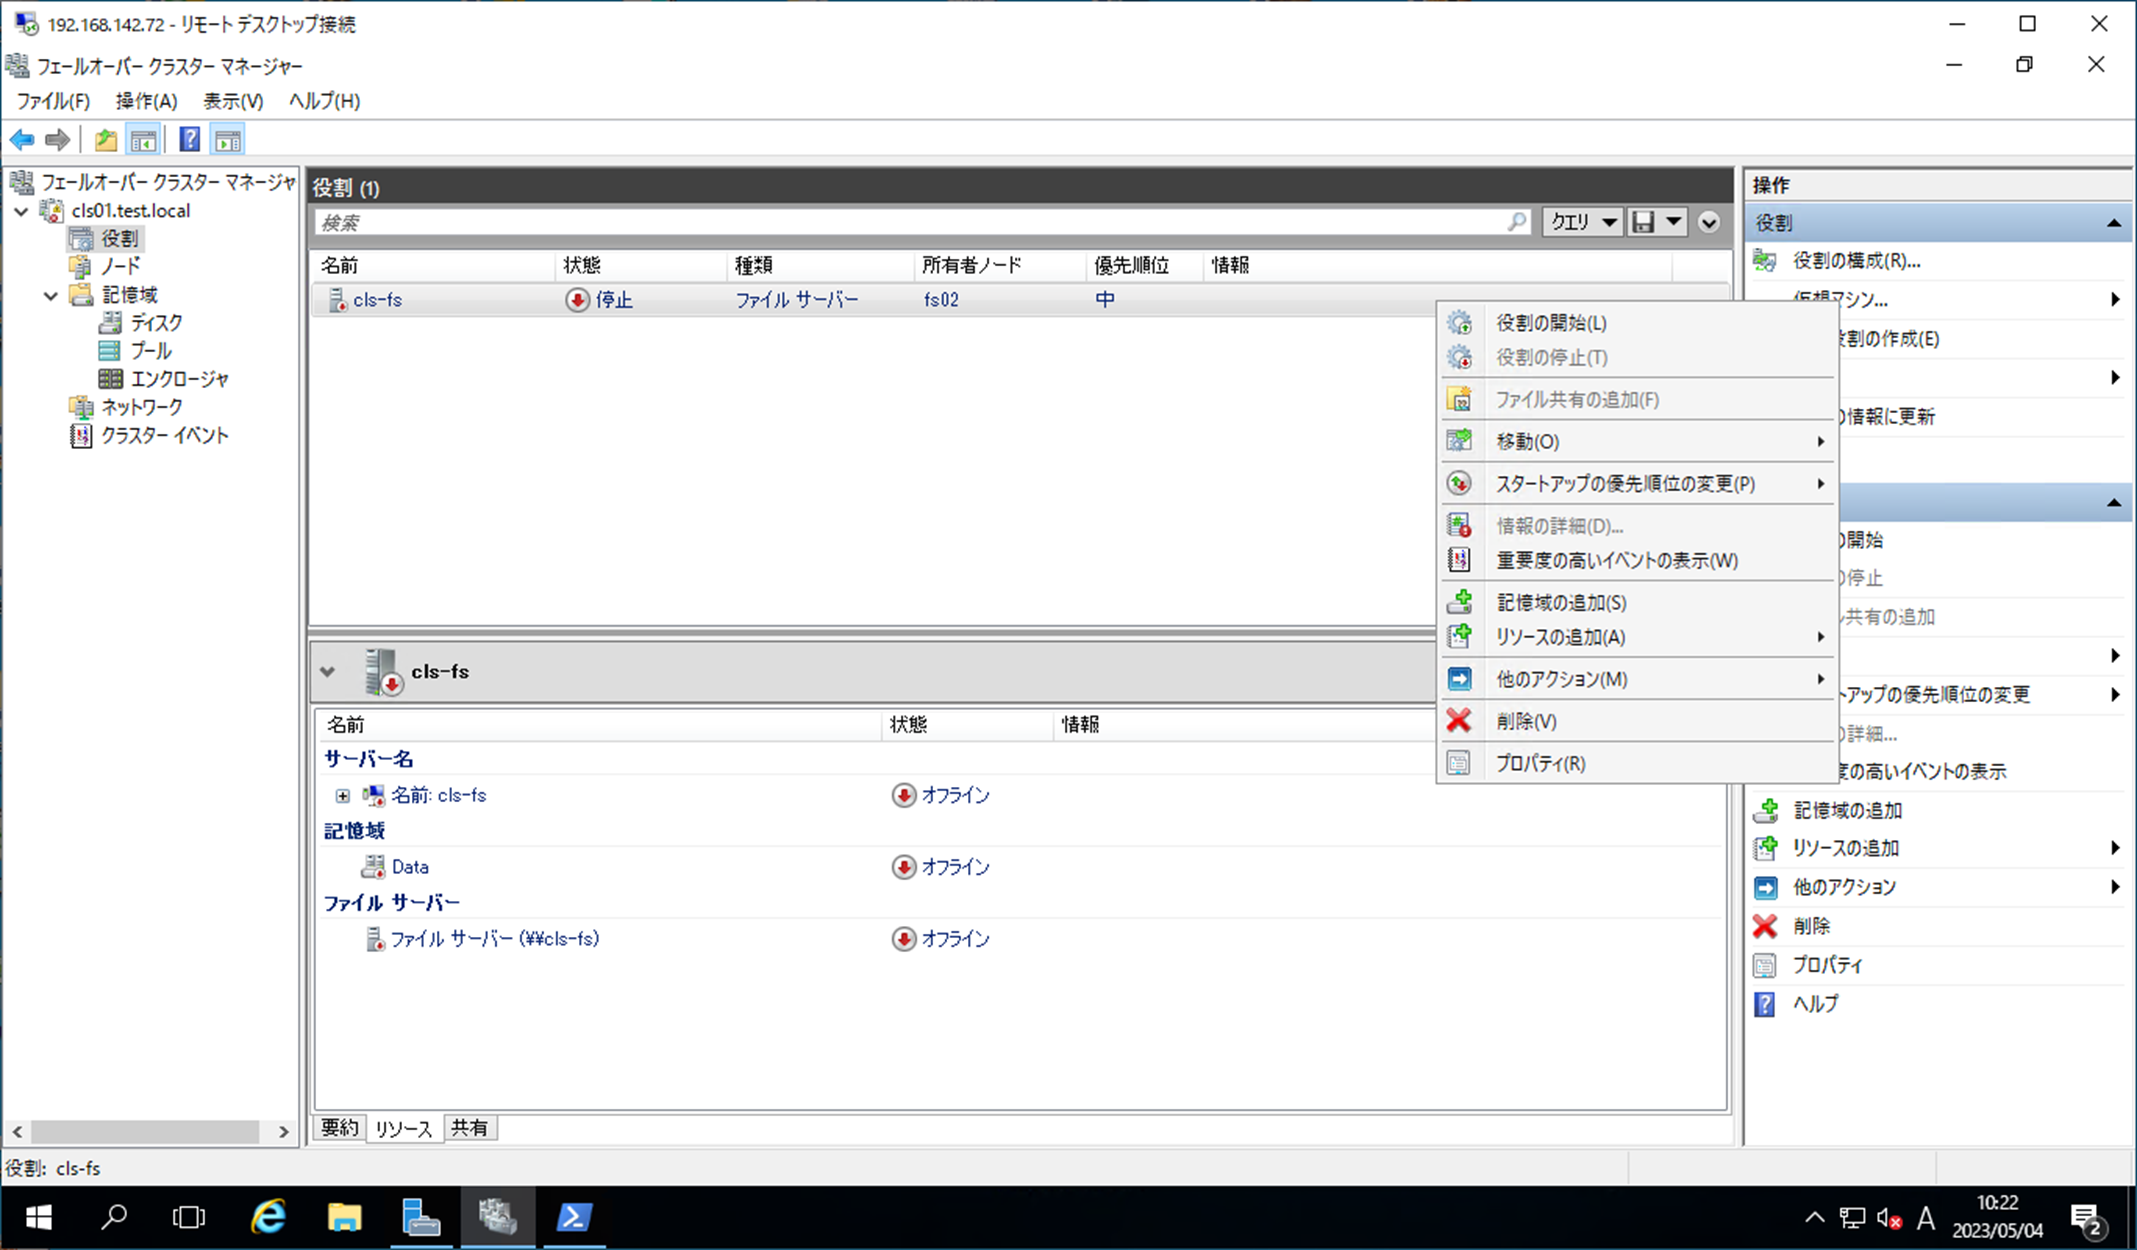
Task: Select the ディスク node in the tree
Action: (x=156, y=323)
